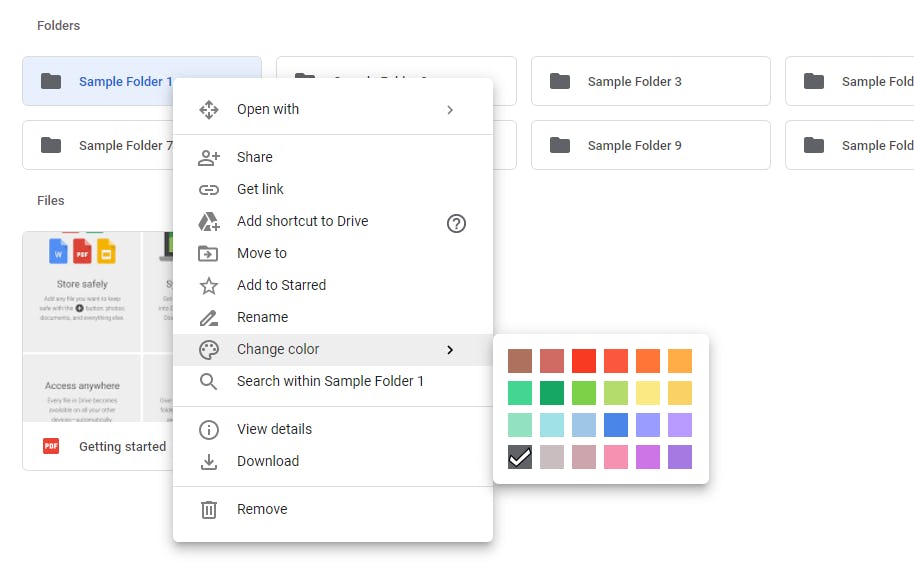Click the checked dark gray color swatch

pos(520,457)
